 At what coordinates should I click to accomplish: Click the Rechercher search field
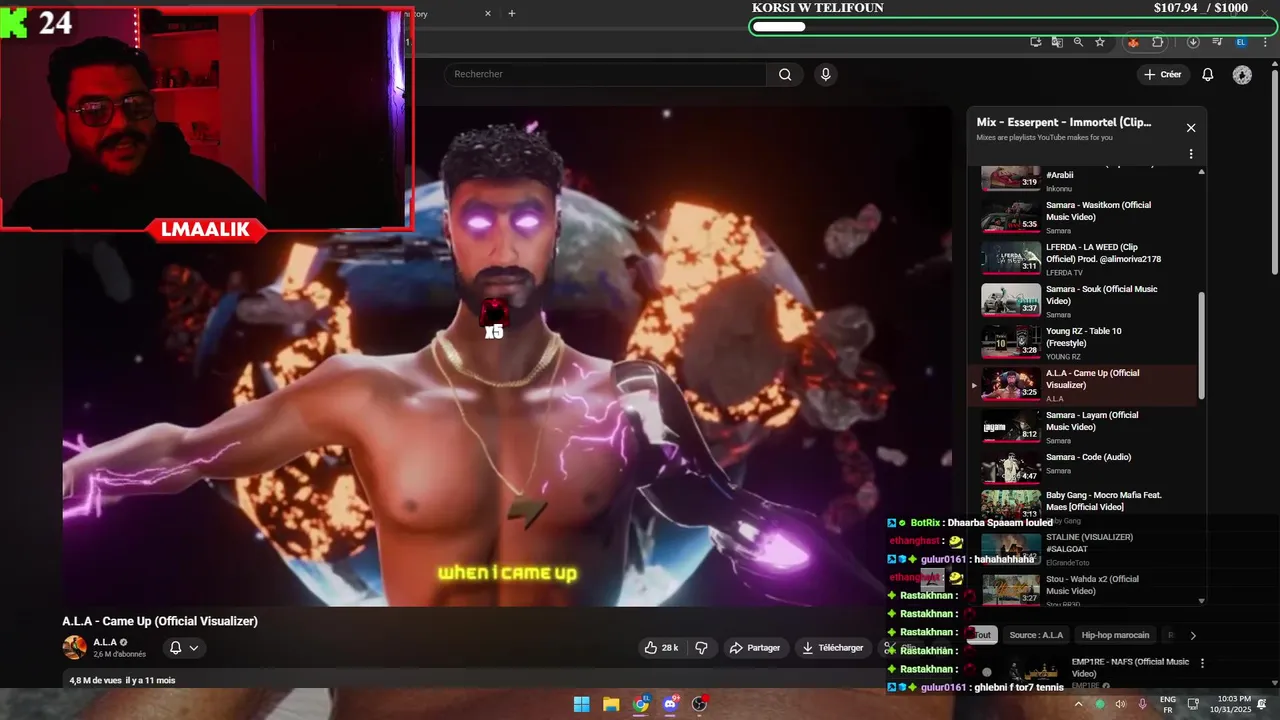[605, 74]
